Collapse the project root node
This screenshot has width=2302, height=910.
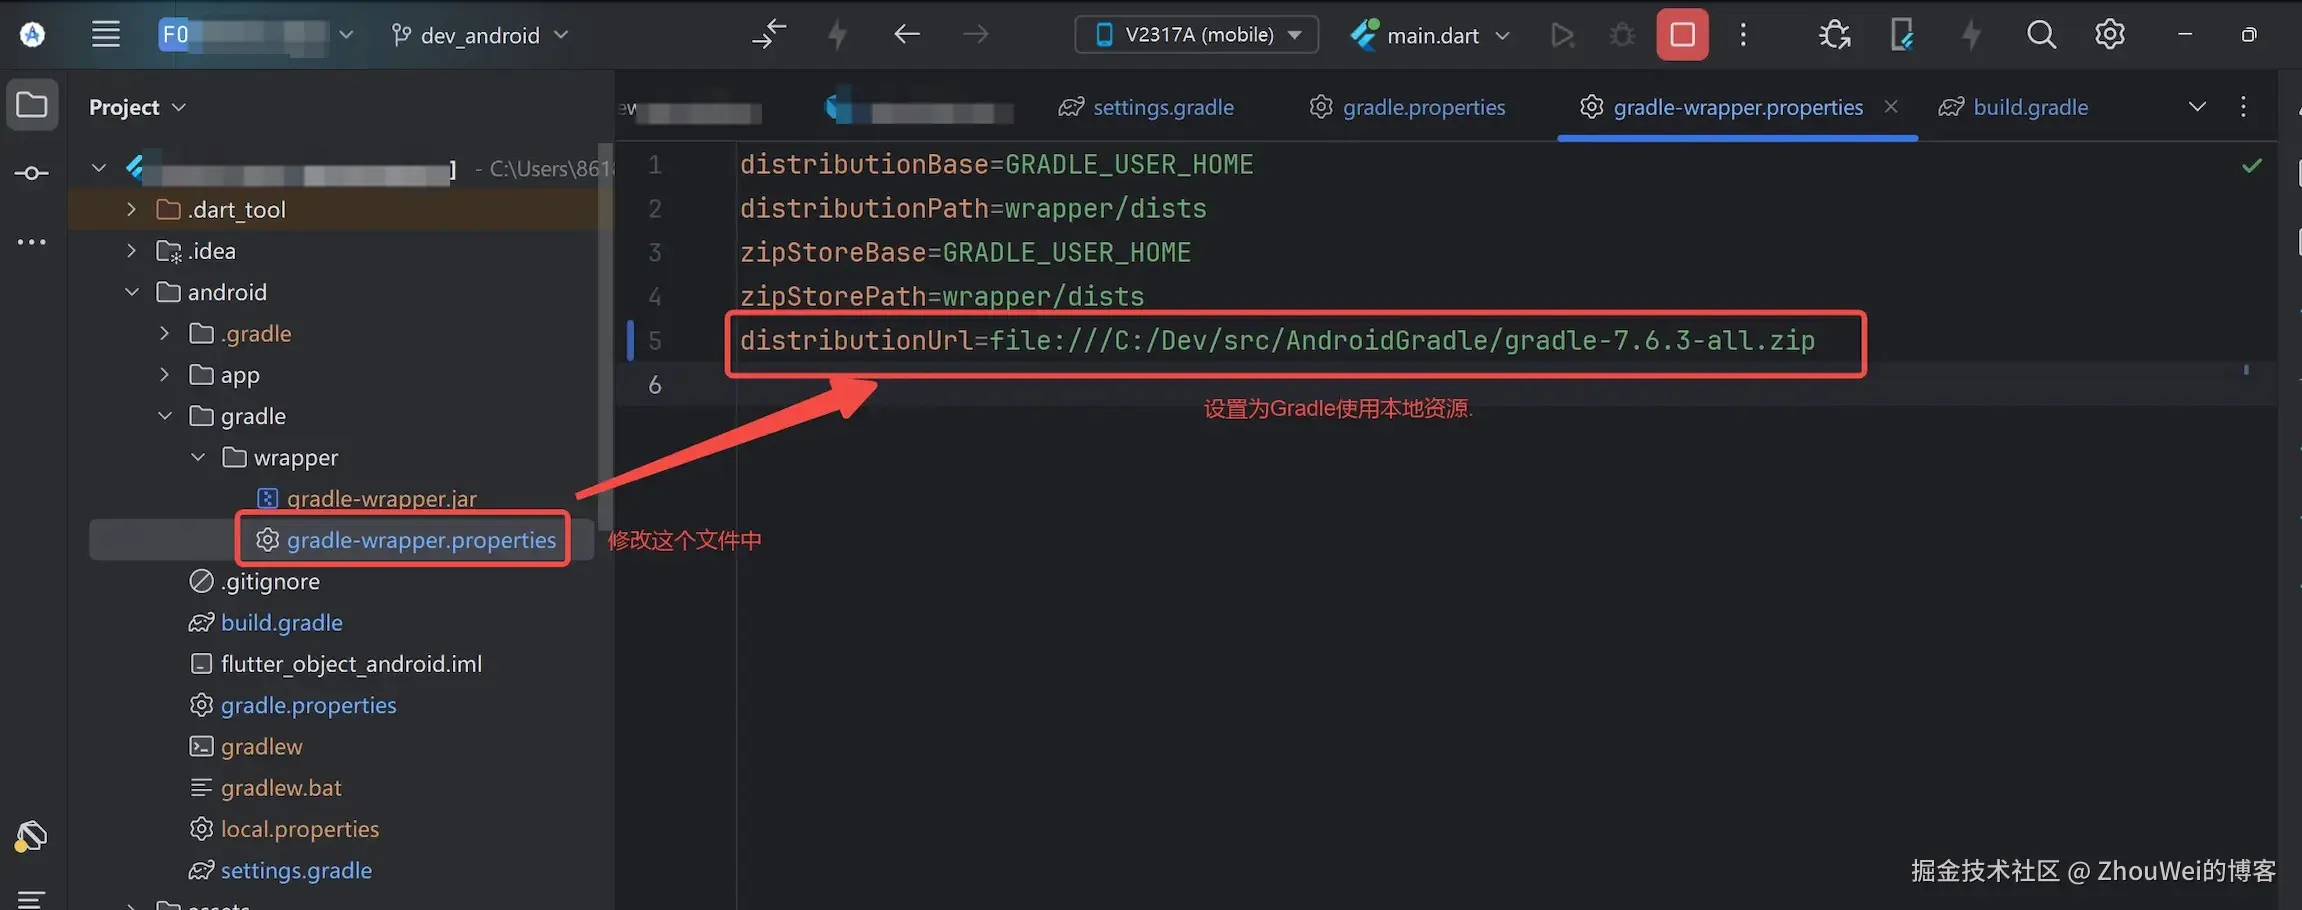(99, 168)
